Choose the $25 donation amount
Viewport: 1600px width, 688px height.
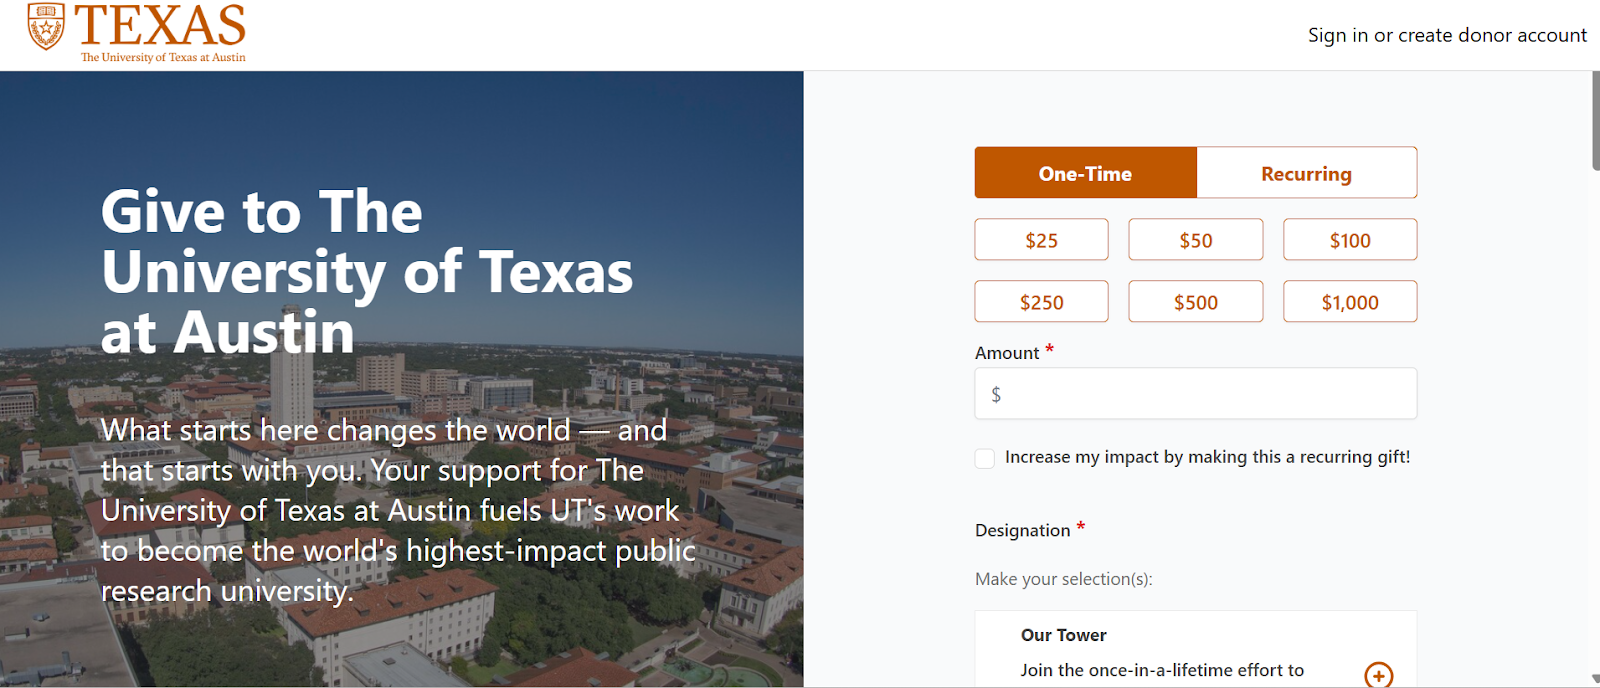(x=1041, y=240)
